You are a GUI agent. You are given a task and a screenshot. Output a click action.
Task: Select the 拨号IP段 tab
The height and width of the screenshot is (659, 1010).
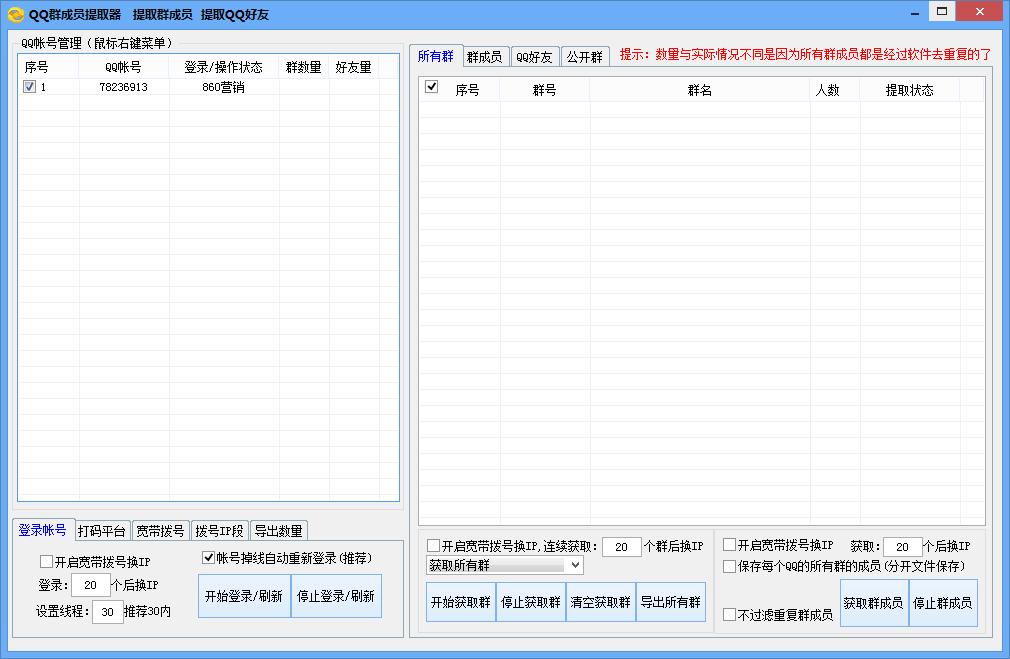pyautogui.click(x=219, y=530)
